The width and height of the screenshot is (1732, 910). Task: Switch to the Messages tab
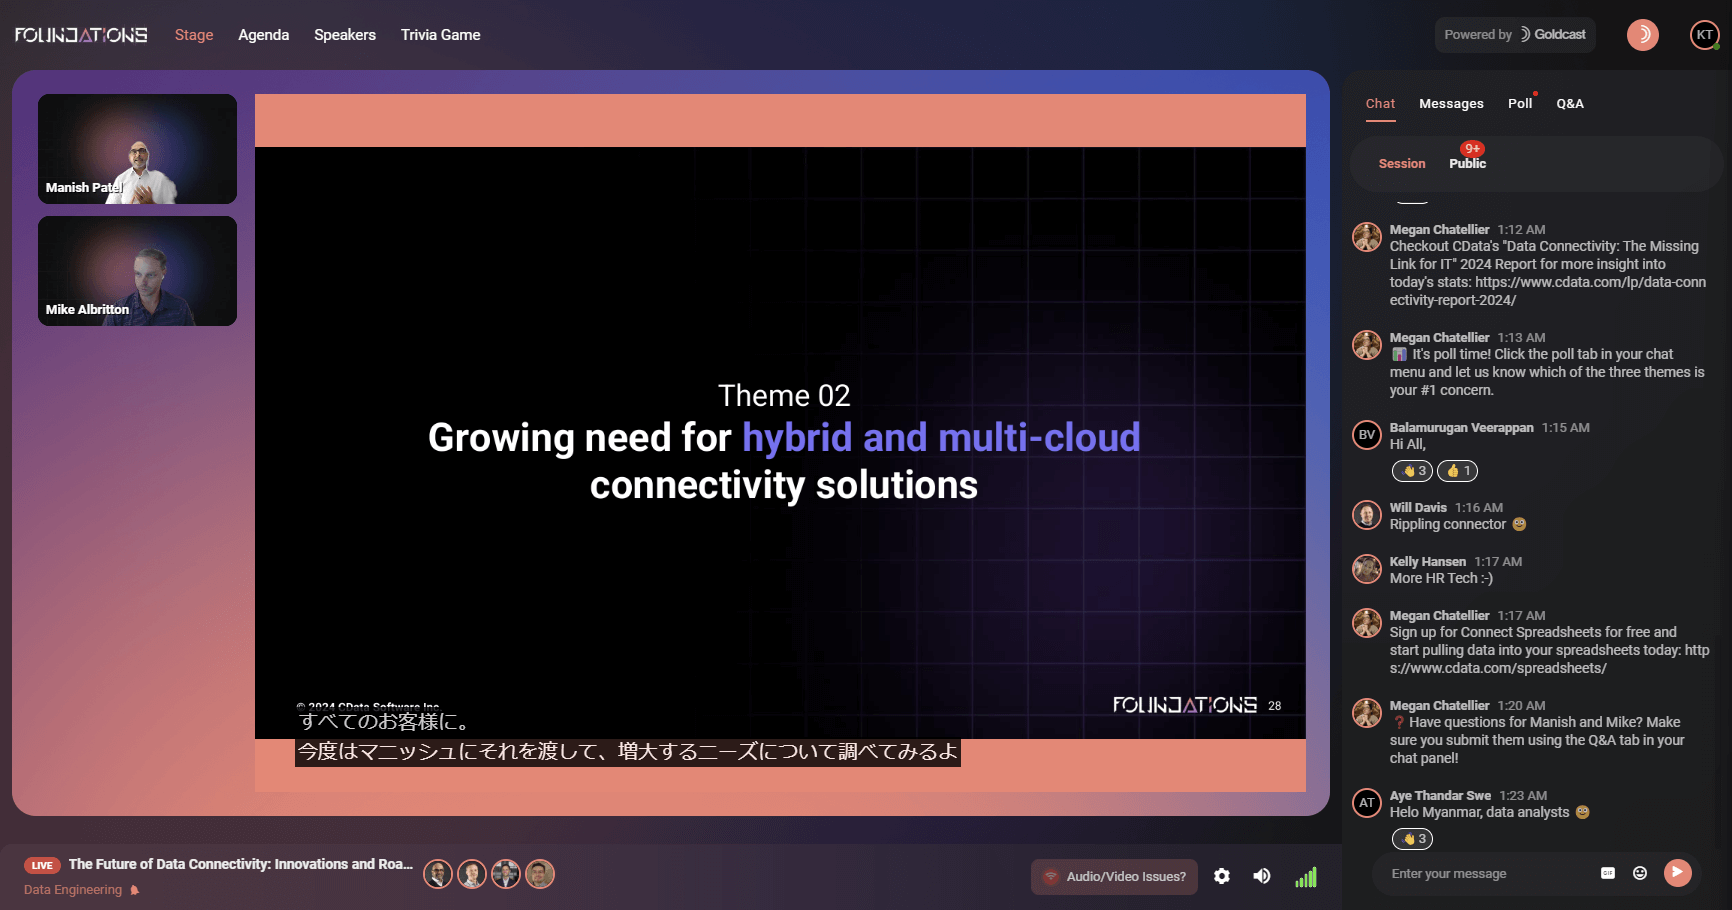coord(1451,104)
